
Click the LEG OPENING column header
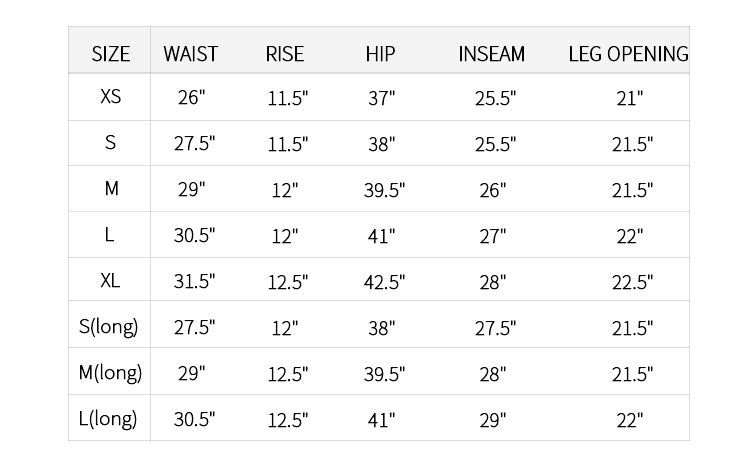pyautogui.click(x=628, y=54)
